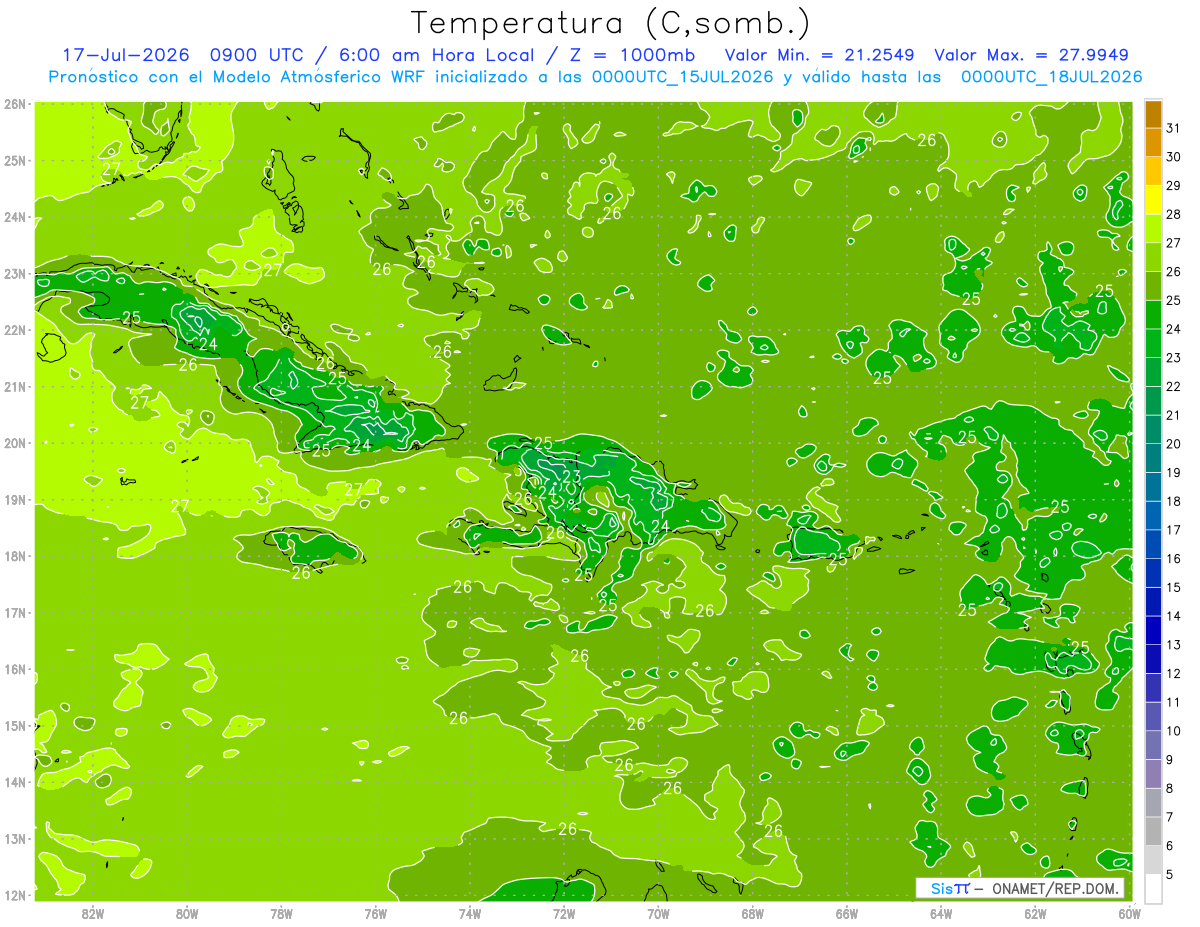Click the '20N' latitude label

[x=14, y=443]
